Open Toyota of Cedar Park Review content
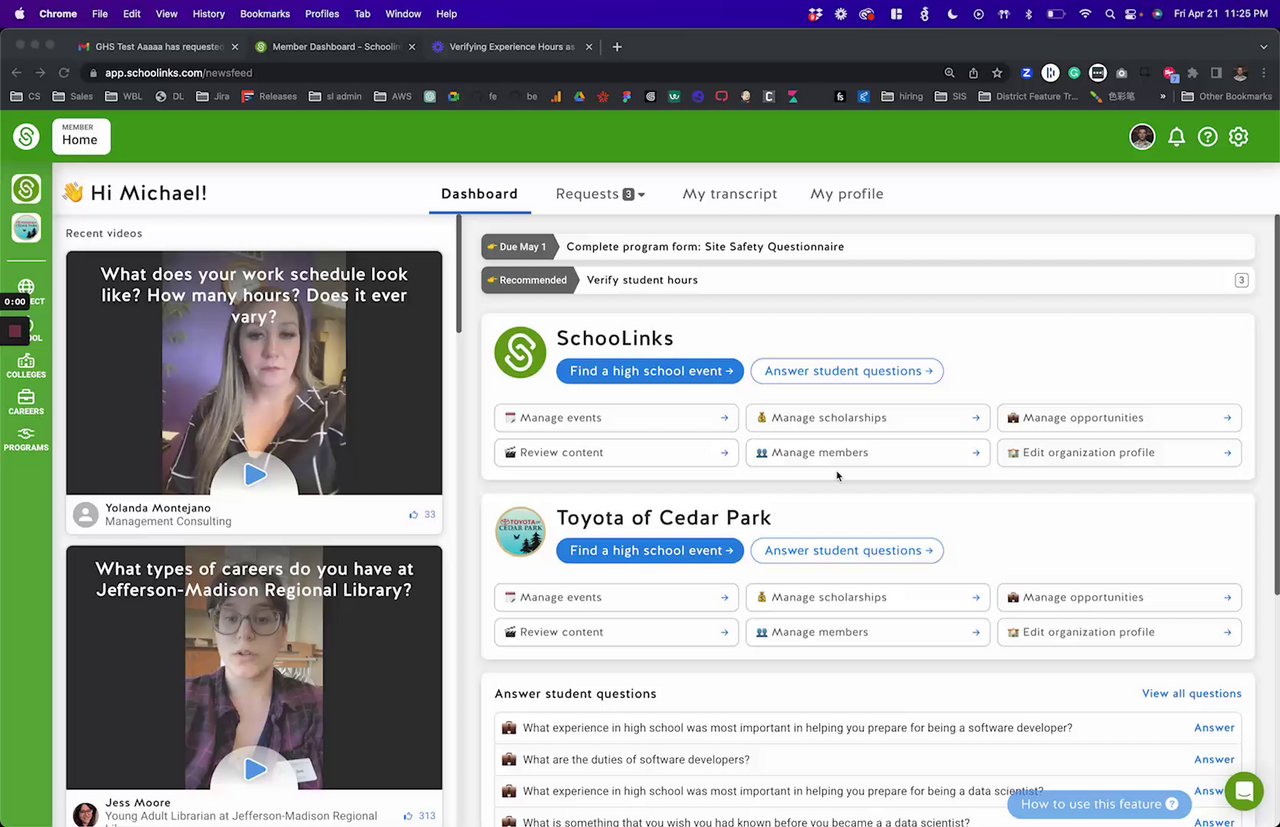1280x827 pixels. pos(616,632)
